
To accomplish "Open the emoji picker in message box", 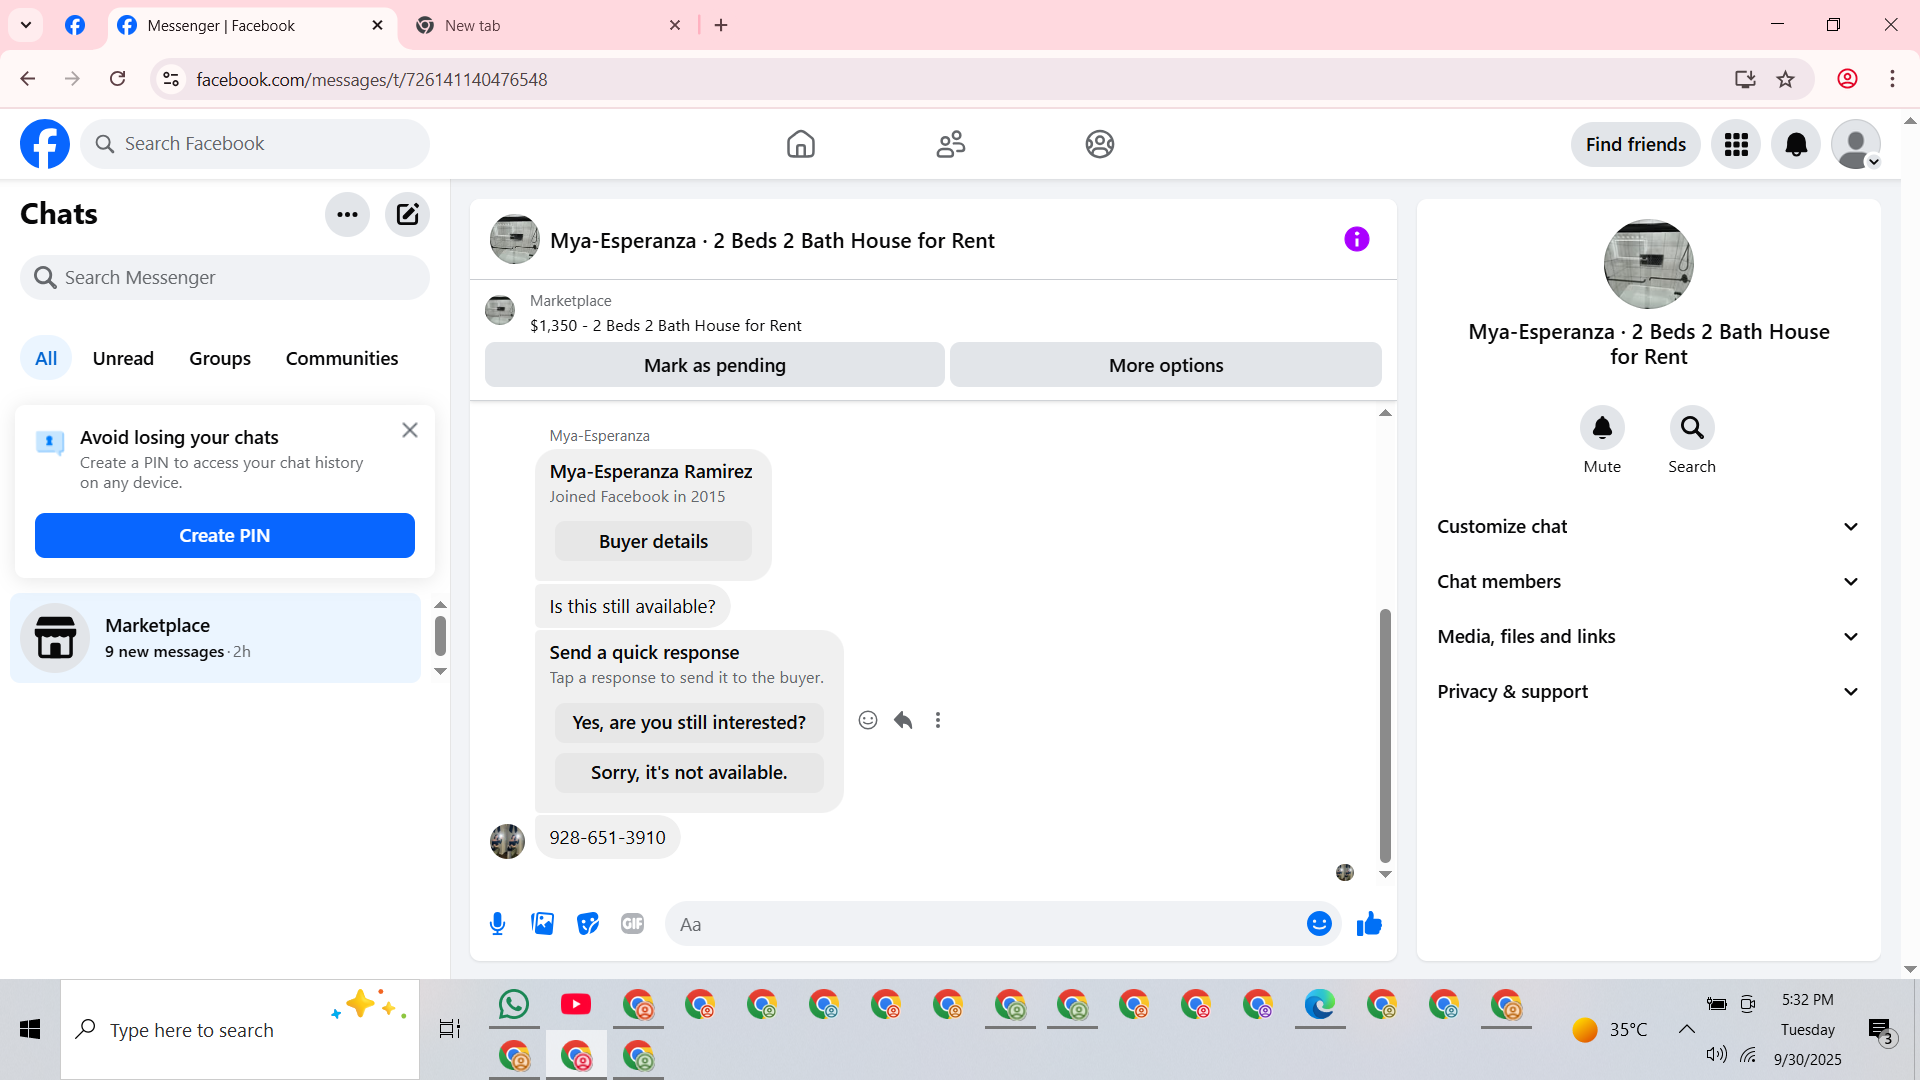I will click(x=1319, y=924).
